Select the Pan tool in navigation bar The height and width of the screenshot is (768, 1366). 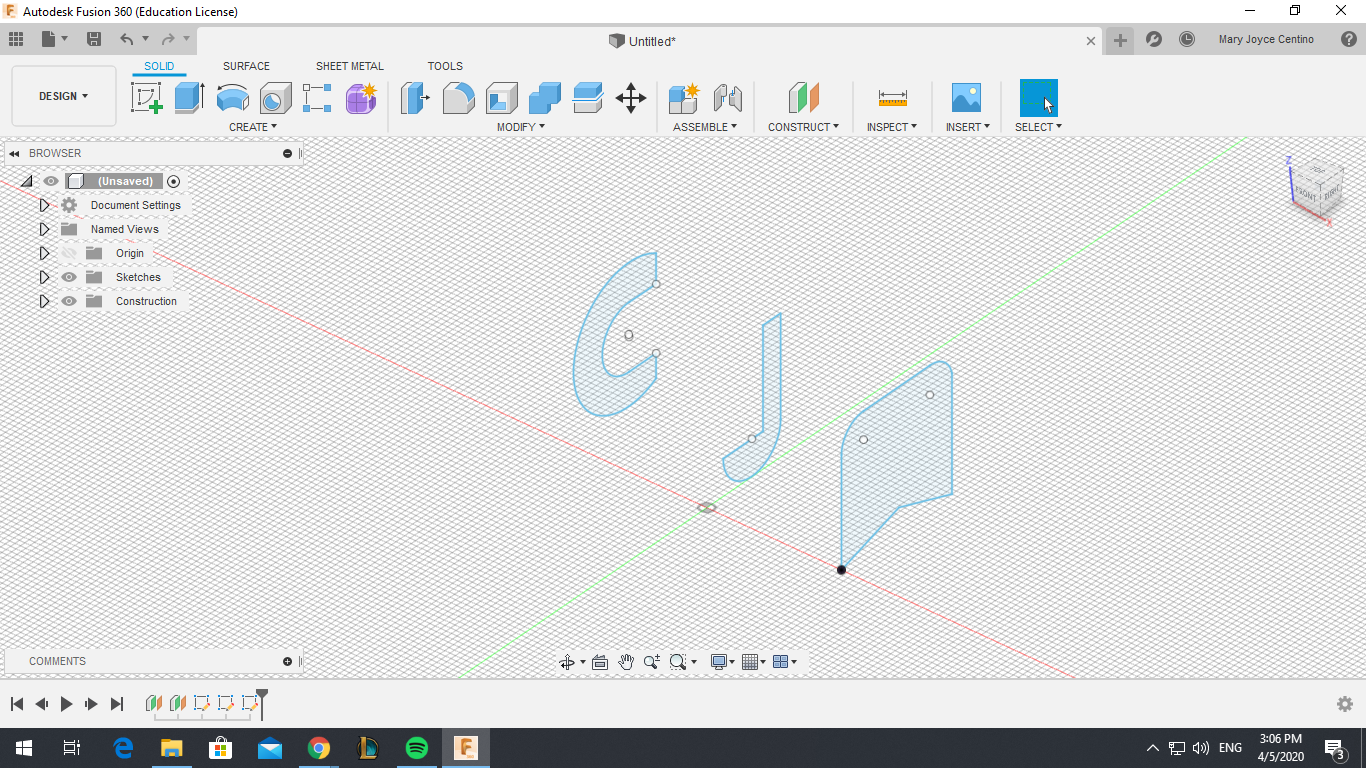pyautogui.click(x=627, y=661)
